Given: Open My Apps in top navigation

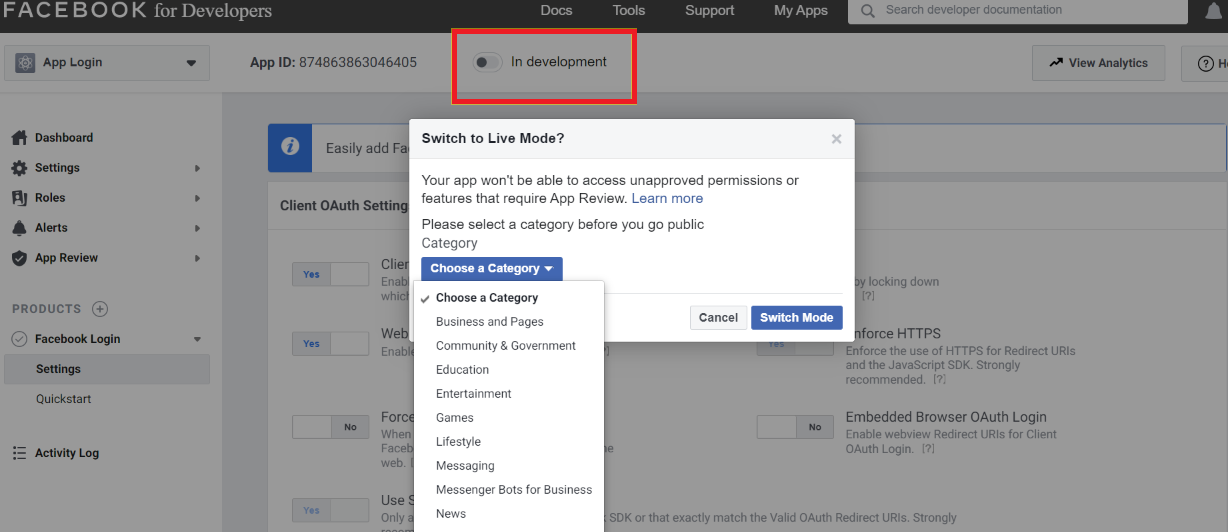Looking at the screenshot, I should click(x=801, y=11).
